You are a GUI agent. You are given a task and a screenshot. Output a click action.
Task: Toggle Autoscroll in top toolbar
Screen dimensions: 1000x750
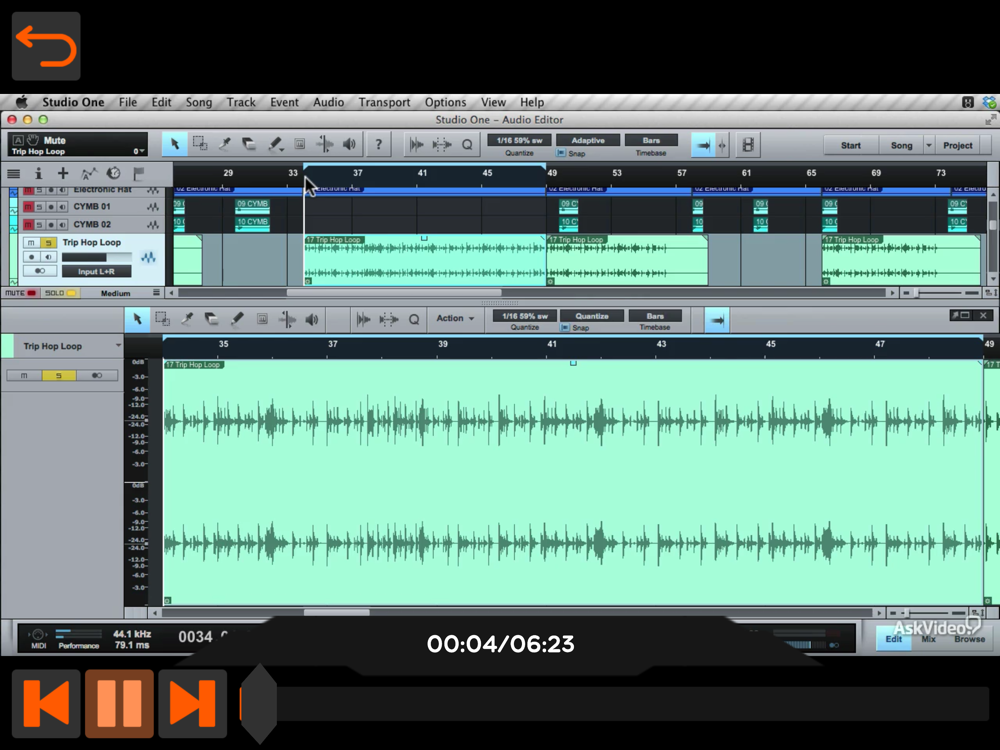(x=703, y=145)
